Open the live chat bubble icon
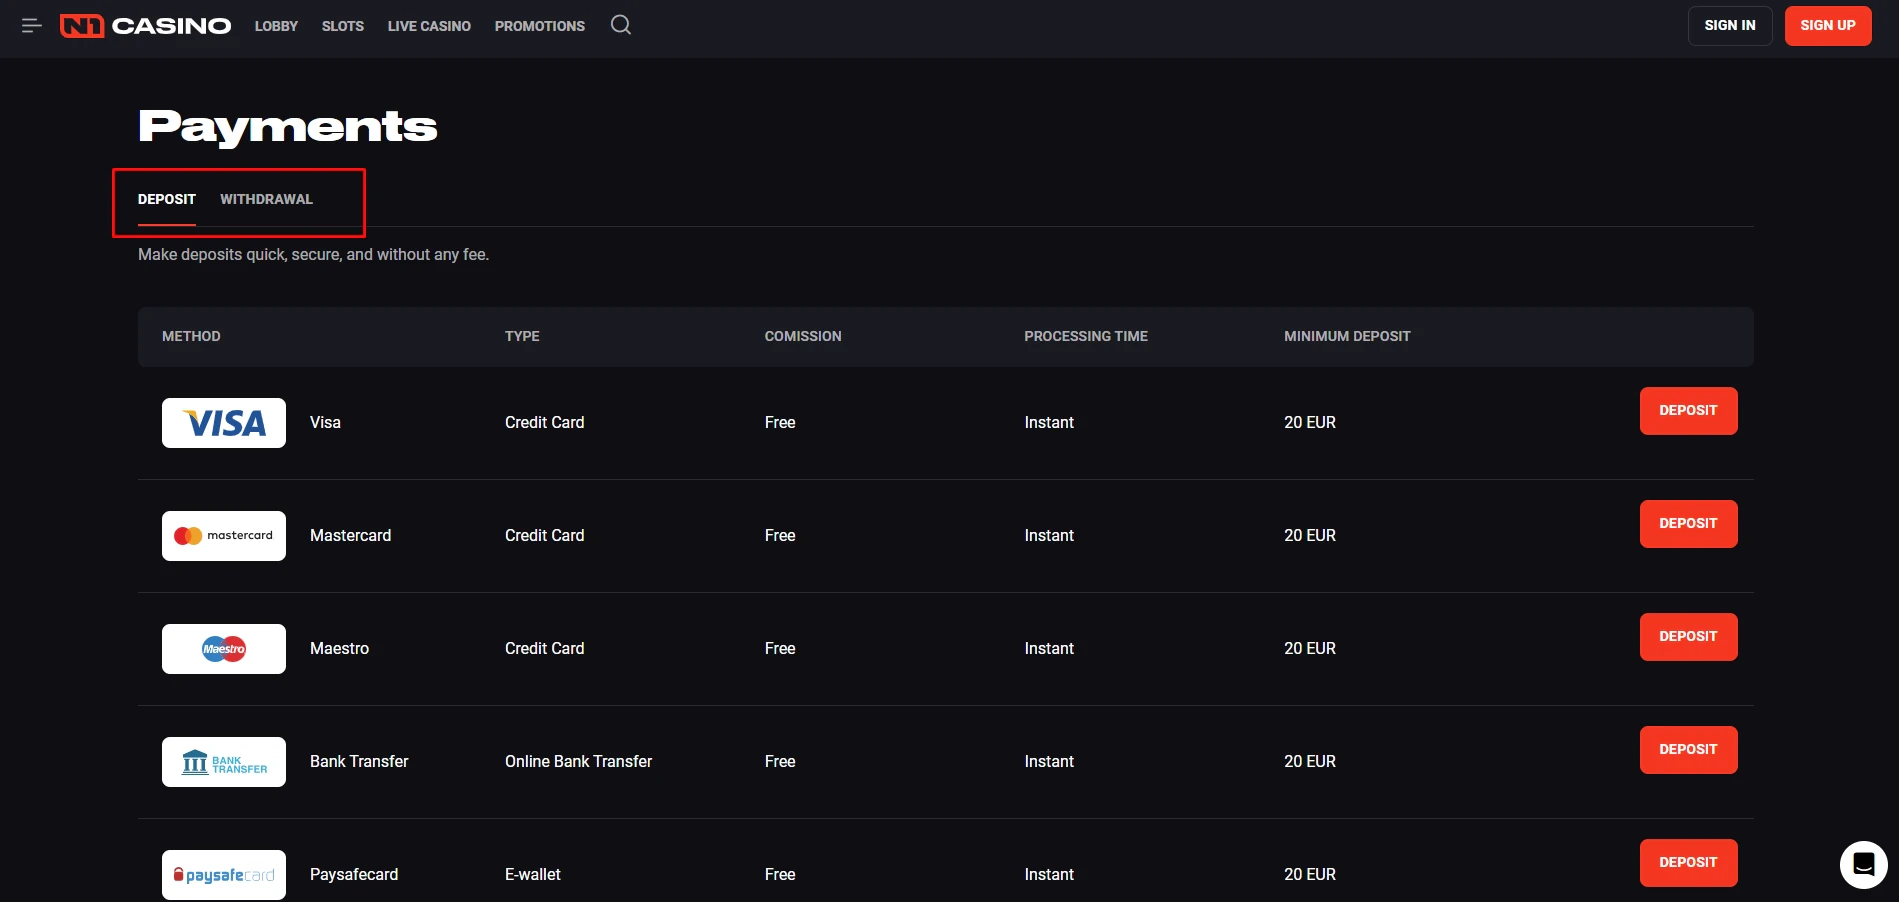 click(1863, 864)
